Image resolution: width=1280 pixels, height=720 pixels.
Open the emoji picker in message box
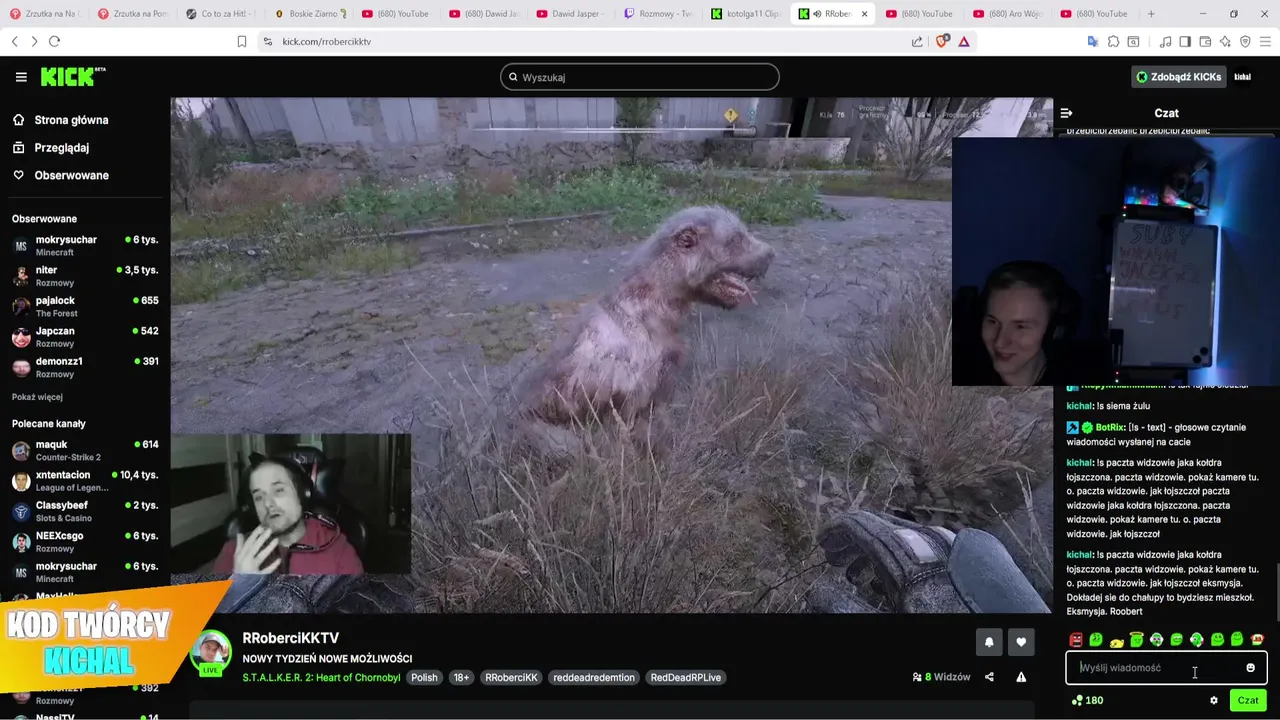(x=1250, y=668)
